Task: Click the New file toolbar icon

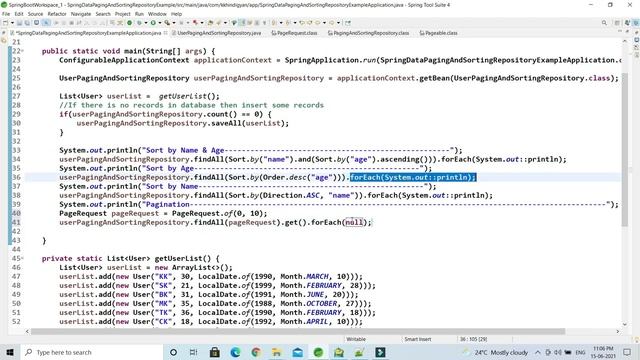Action: (x=5, y=23)
